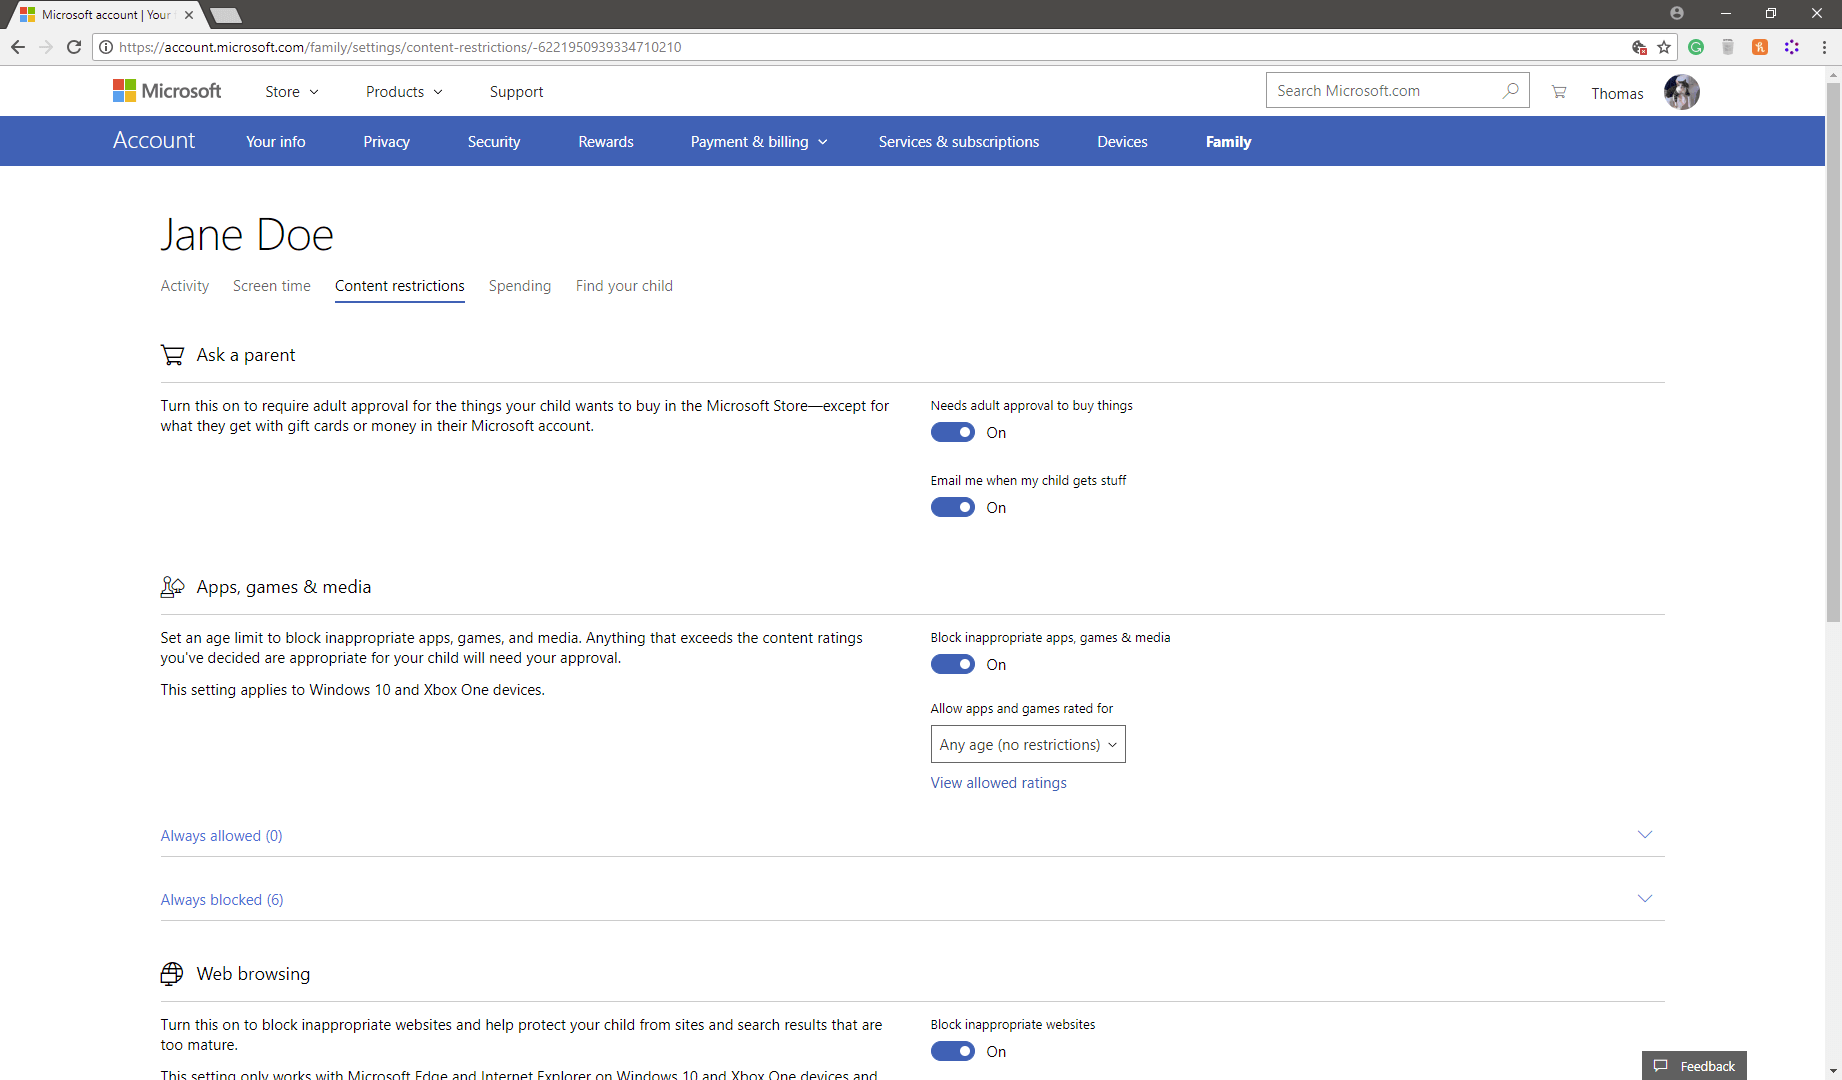The height and width of the screenshot is (1080, 1842).
Task: Click the purple dots extension icon
Action: coord(1792,47)
